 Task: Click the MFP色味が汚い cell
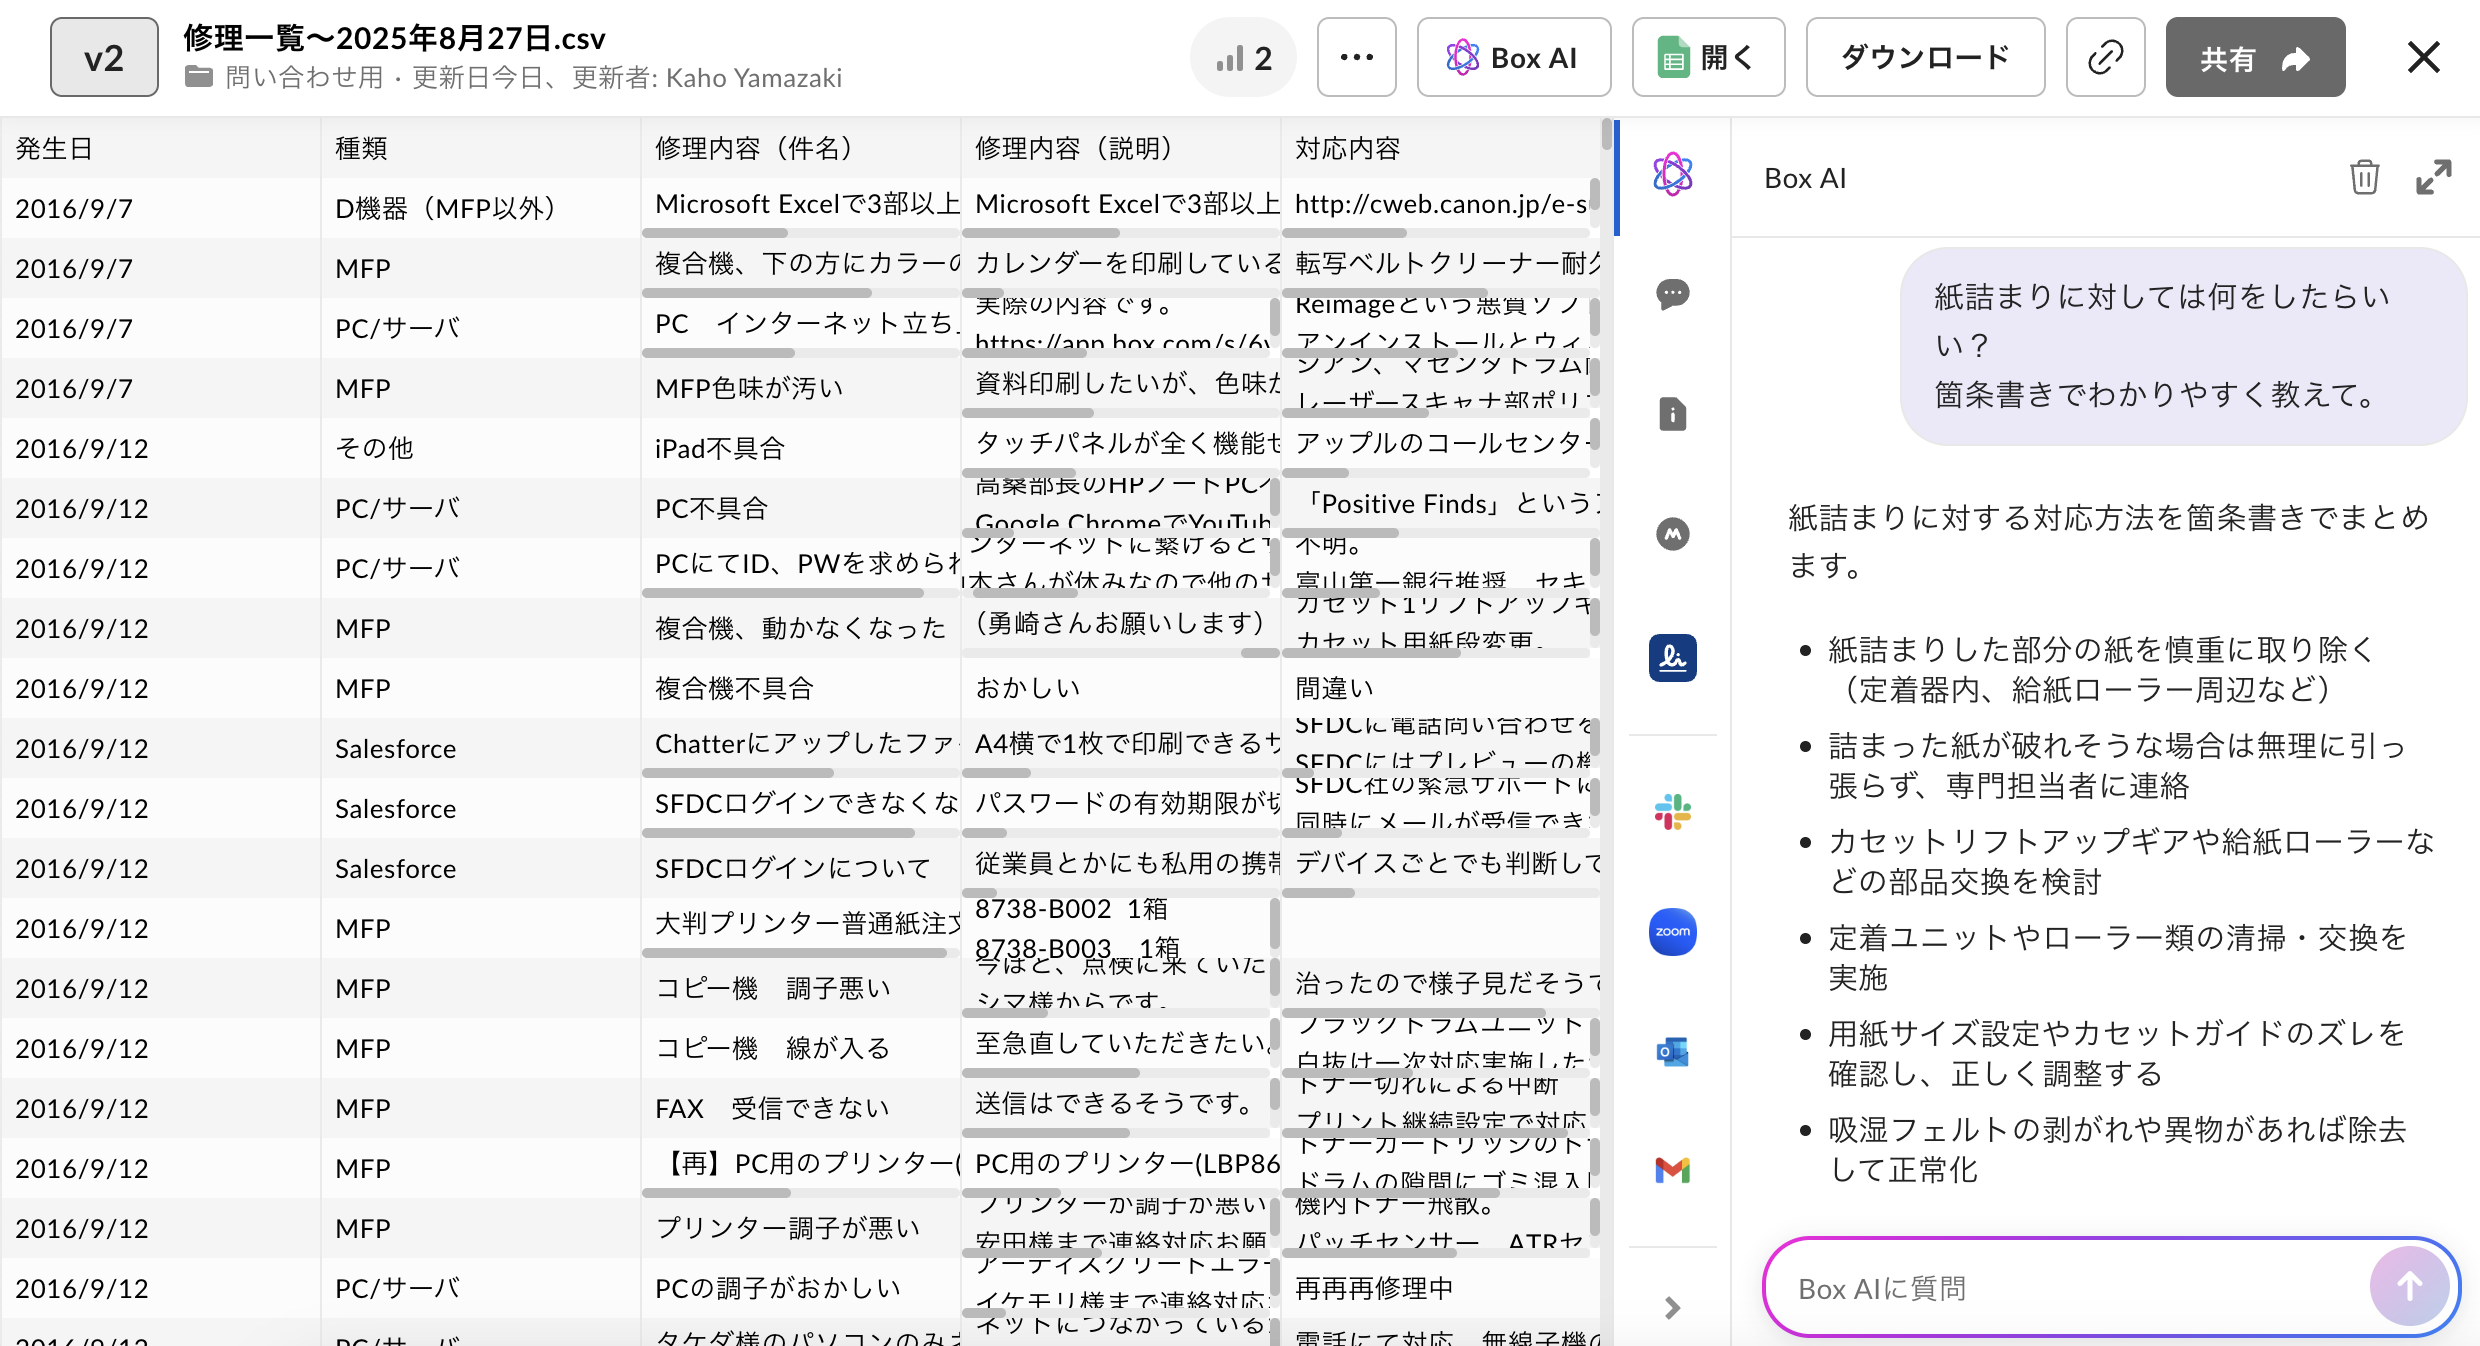[800, 388]
